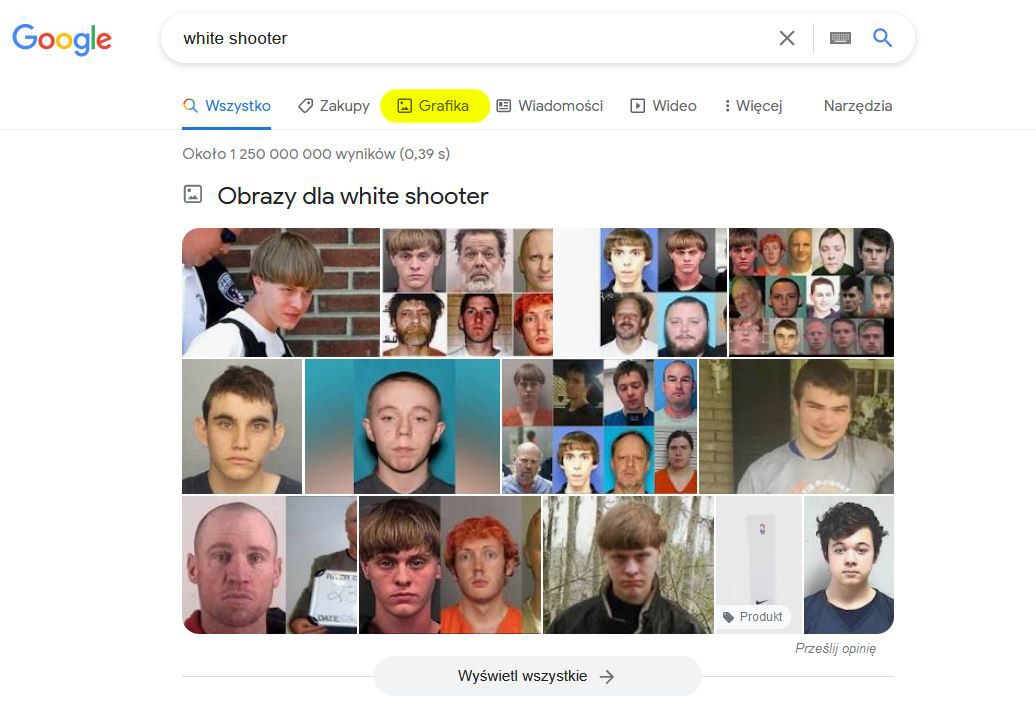
Task: Open the on-screen keyboard icon
Action: tap(840, 38)
